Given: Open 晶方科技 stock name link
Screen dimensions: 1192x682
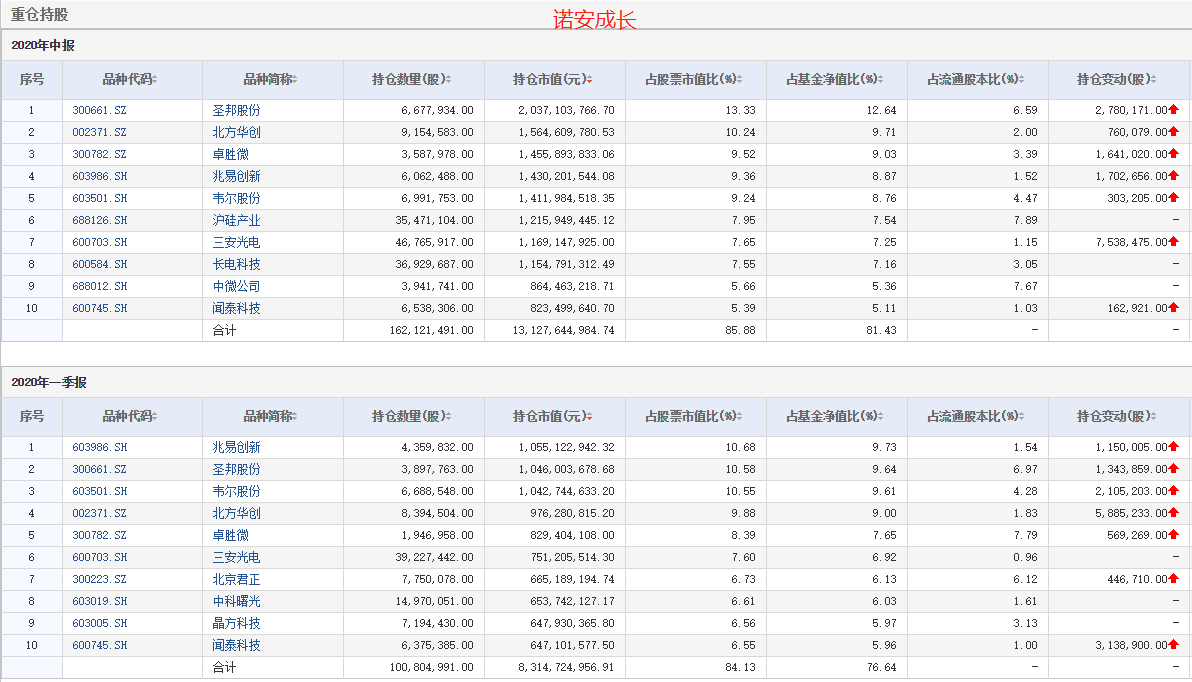Looking at the screenshot, I should (236, 623).
